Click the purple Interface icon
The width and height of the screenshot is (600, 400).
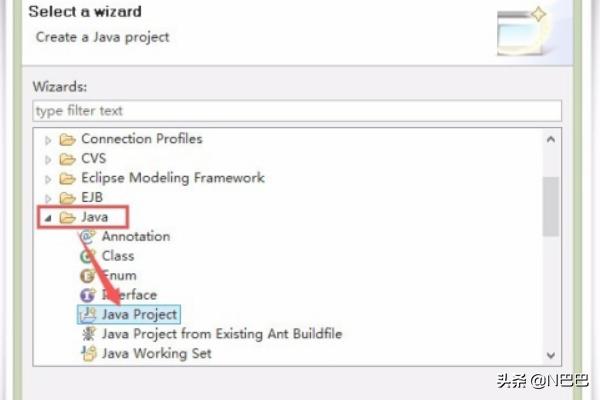coord(88,295)
